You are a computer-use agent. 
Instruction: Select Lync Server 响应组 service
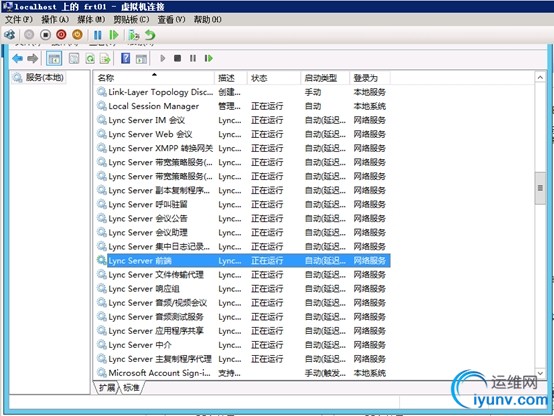pos(242,289)
